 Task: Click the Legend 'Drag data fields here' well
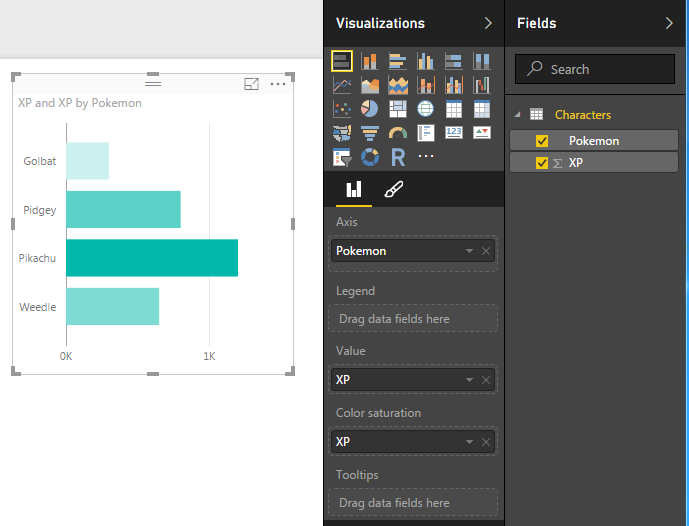413,319
